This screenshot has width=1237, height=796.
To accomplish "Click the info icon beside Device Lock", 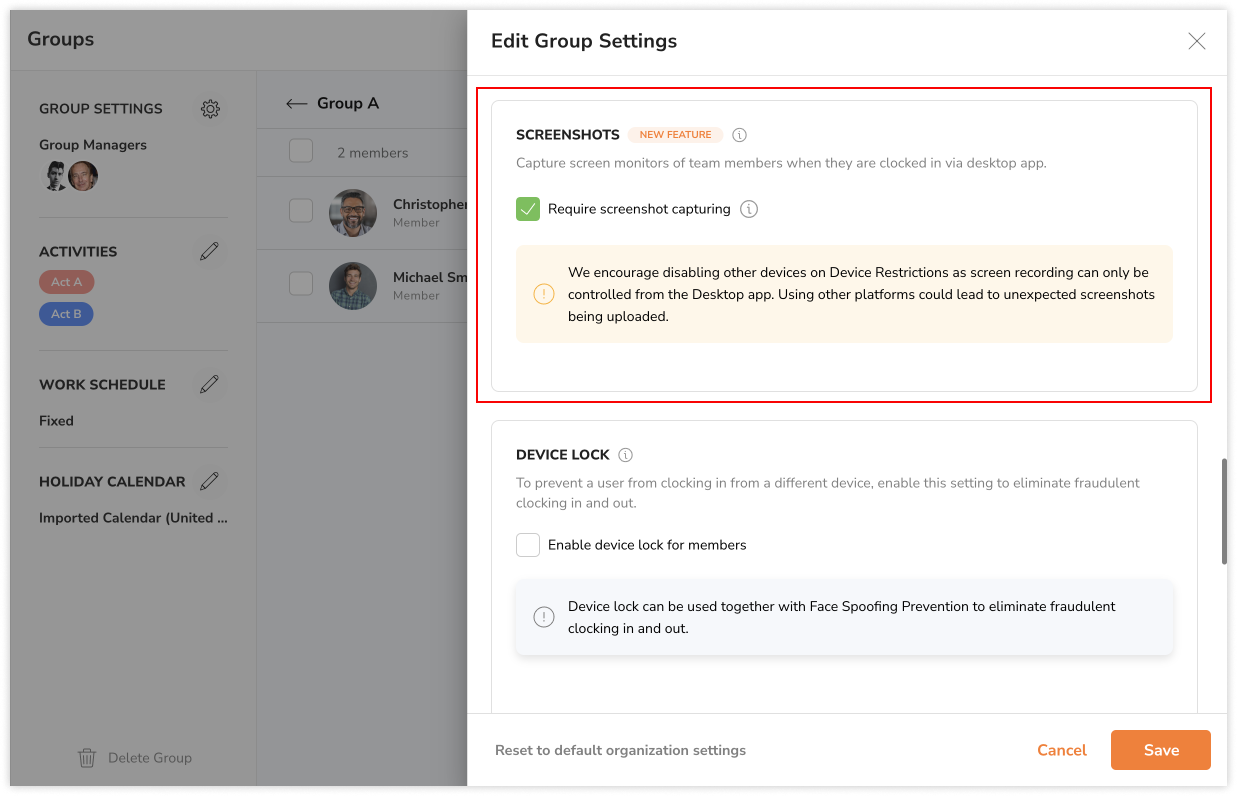I will tap(626, 455).
